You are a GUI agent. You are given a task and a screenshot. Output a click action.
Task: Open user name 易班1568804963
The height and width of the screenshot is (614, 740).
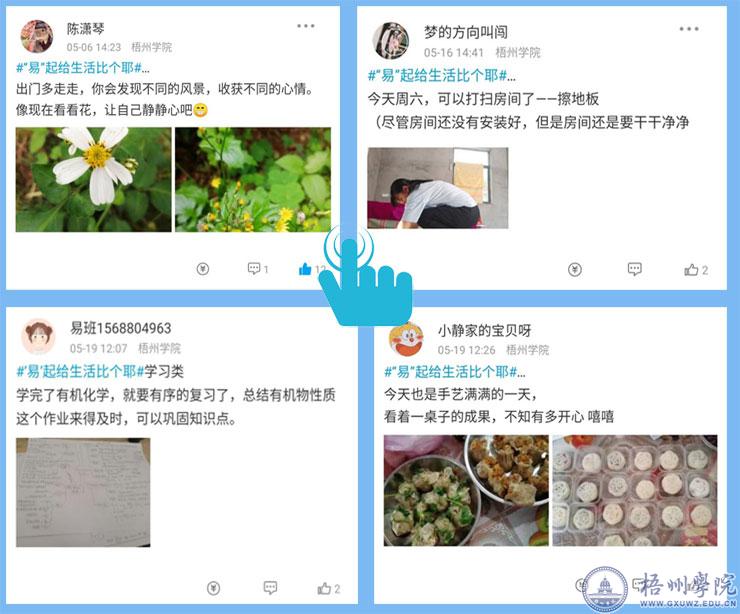(121, 328)
